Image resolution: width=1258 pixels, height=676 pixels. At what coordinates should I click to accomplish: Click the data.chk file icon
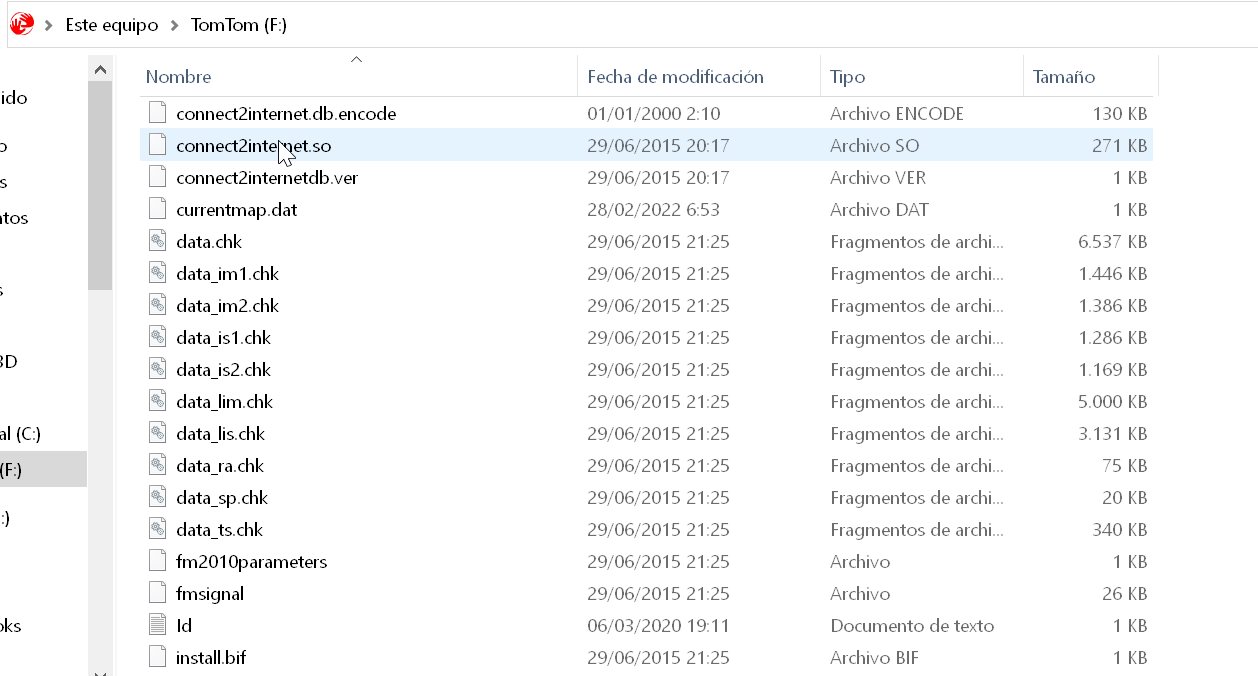click(x=155, y=241)
